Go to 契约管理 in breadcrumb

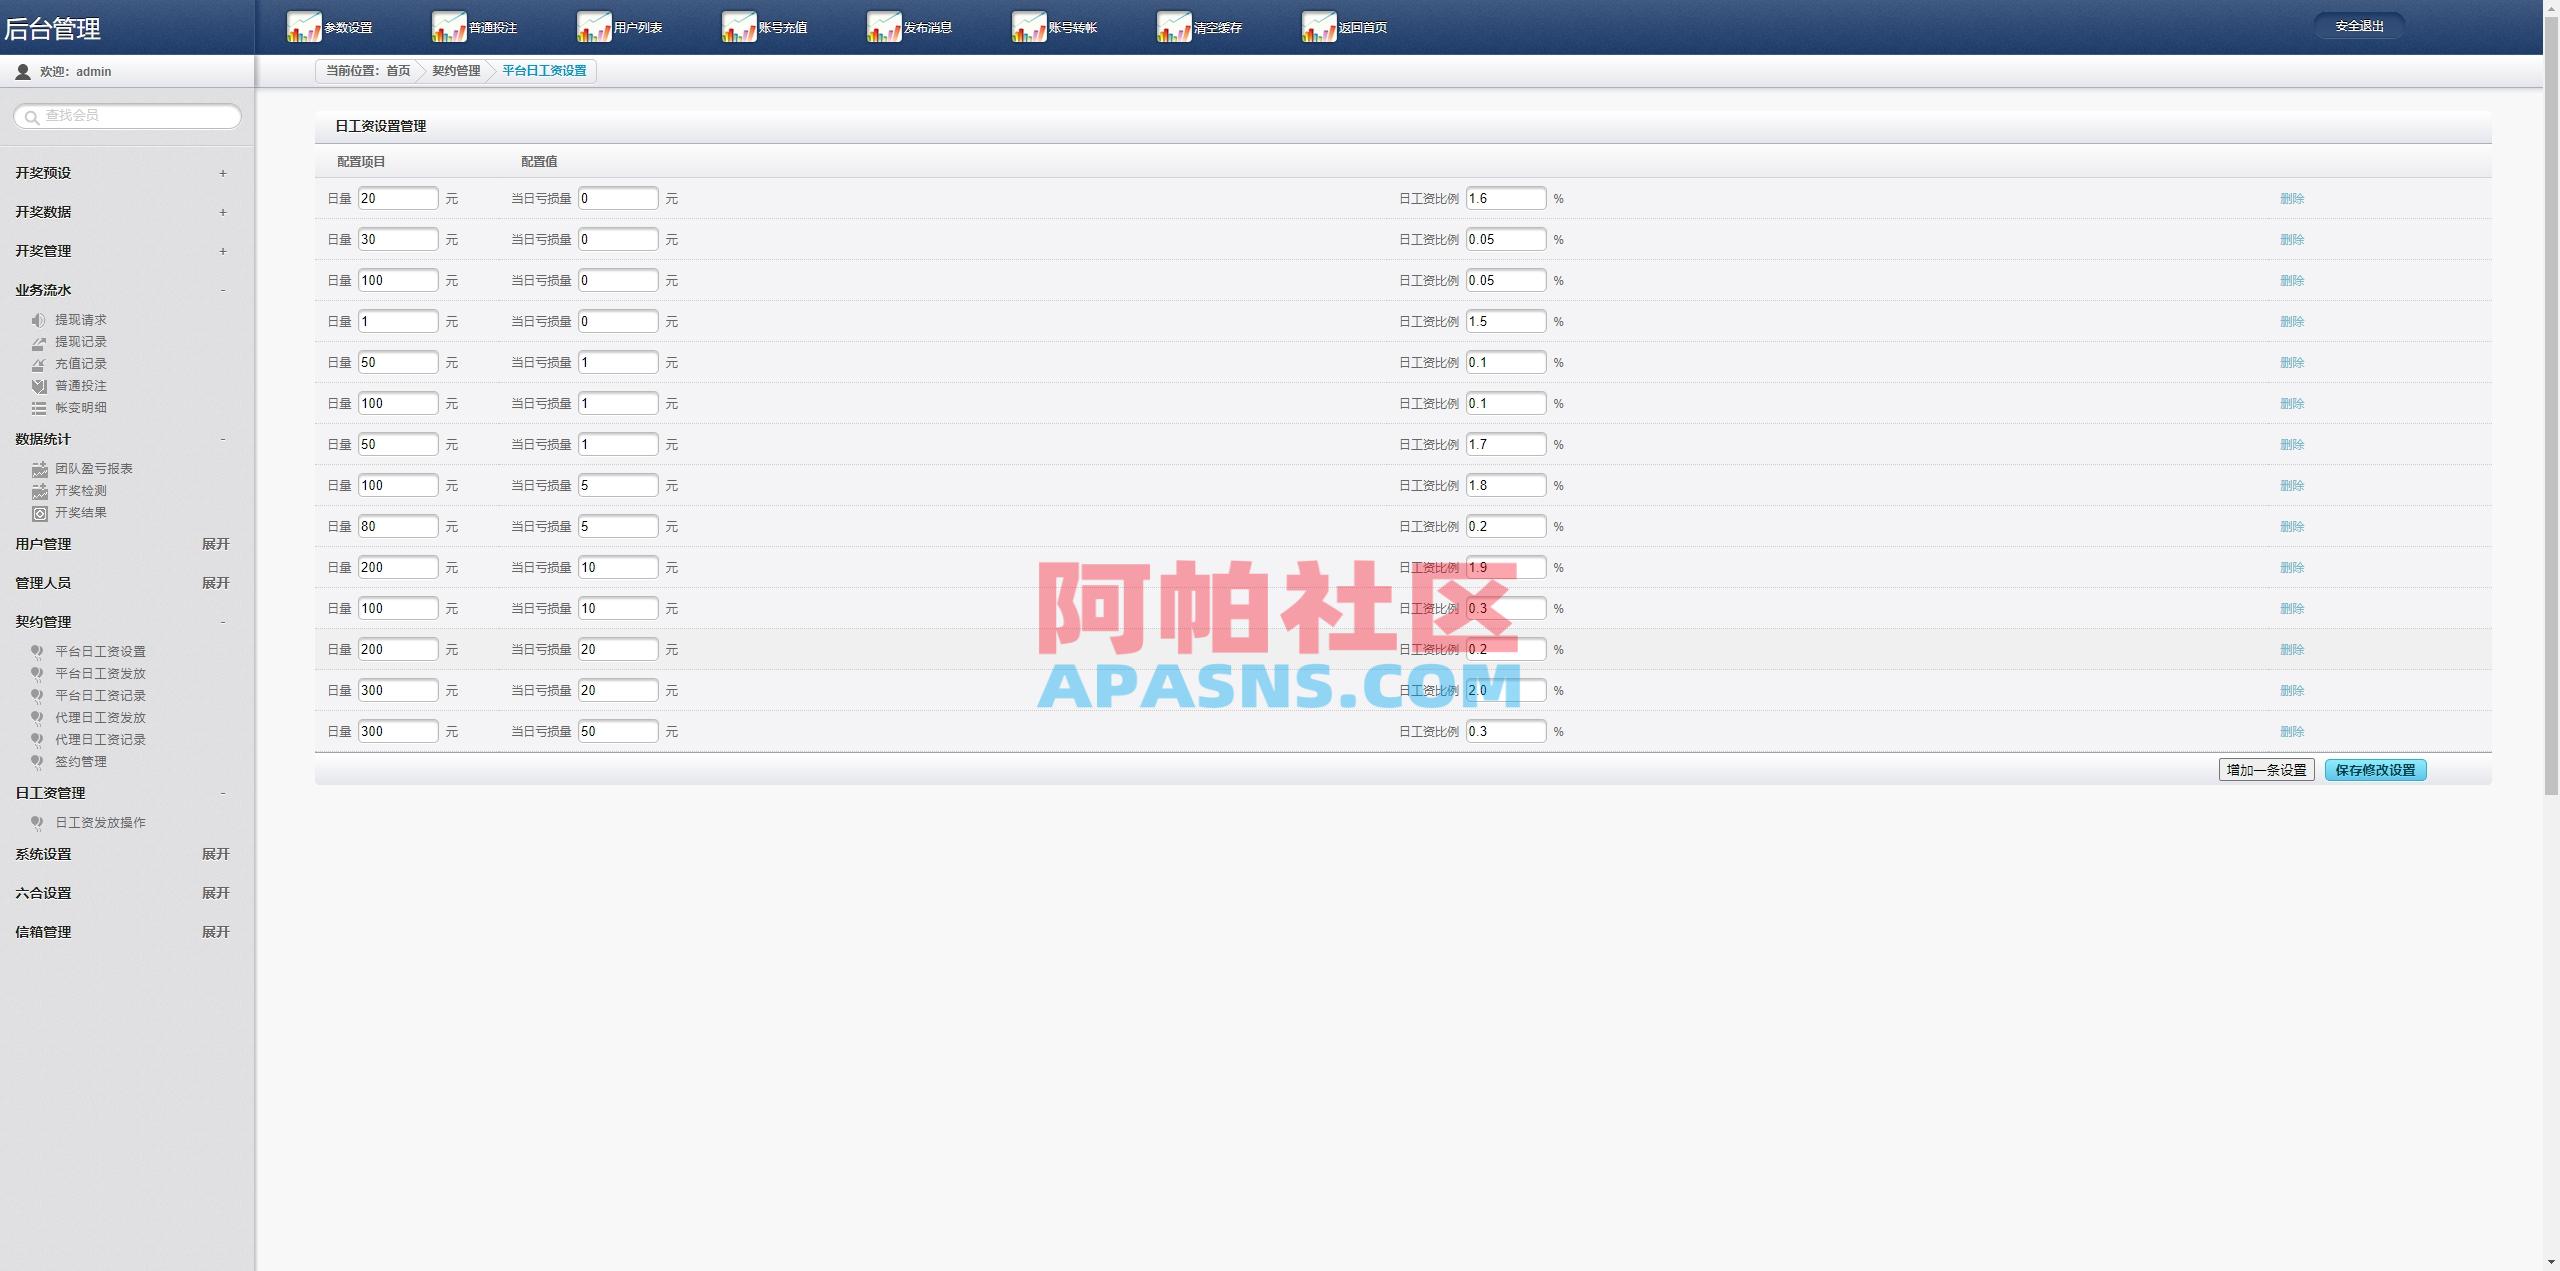pyautogui.click(x=456, y=71)
